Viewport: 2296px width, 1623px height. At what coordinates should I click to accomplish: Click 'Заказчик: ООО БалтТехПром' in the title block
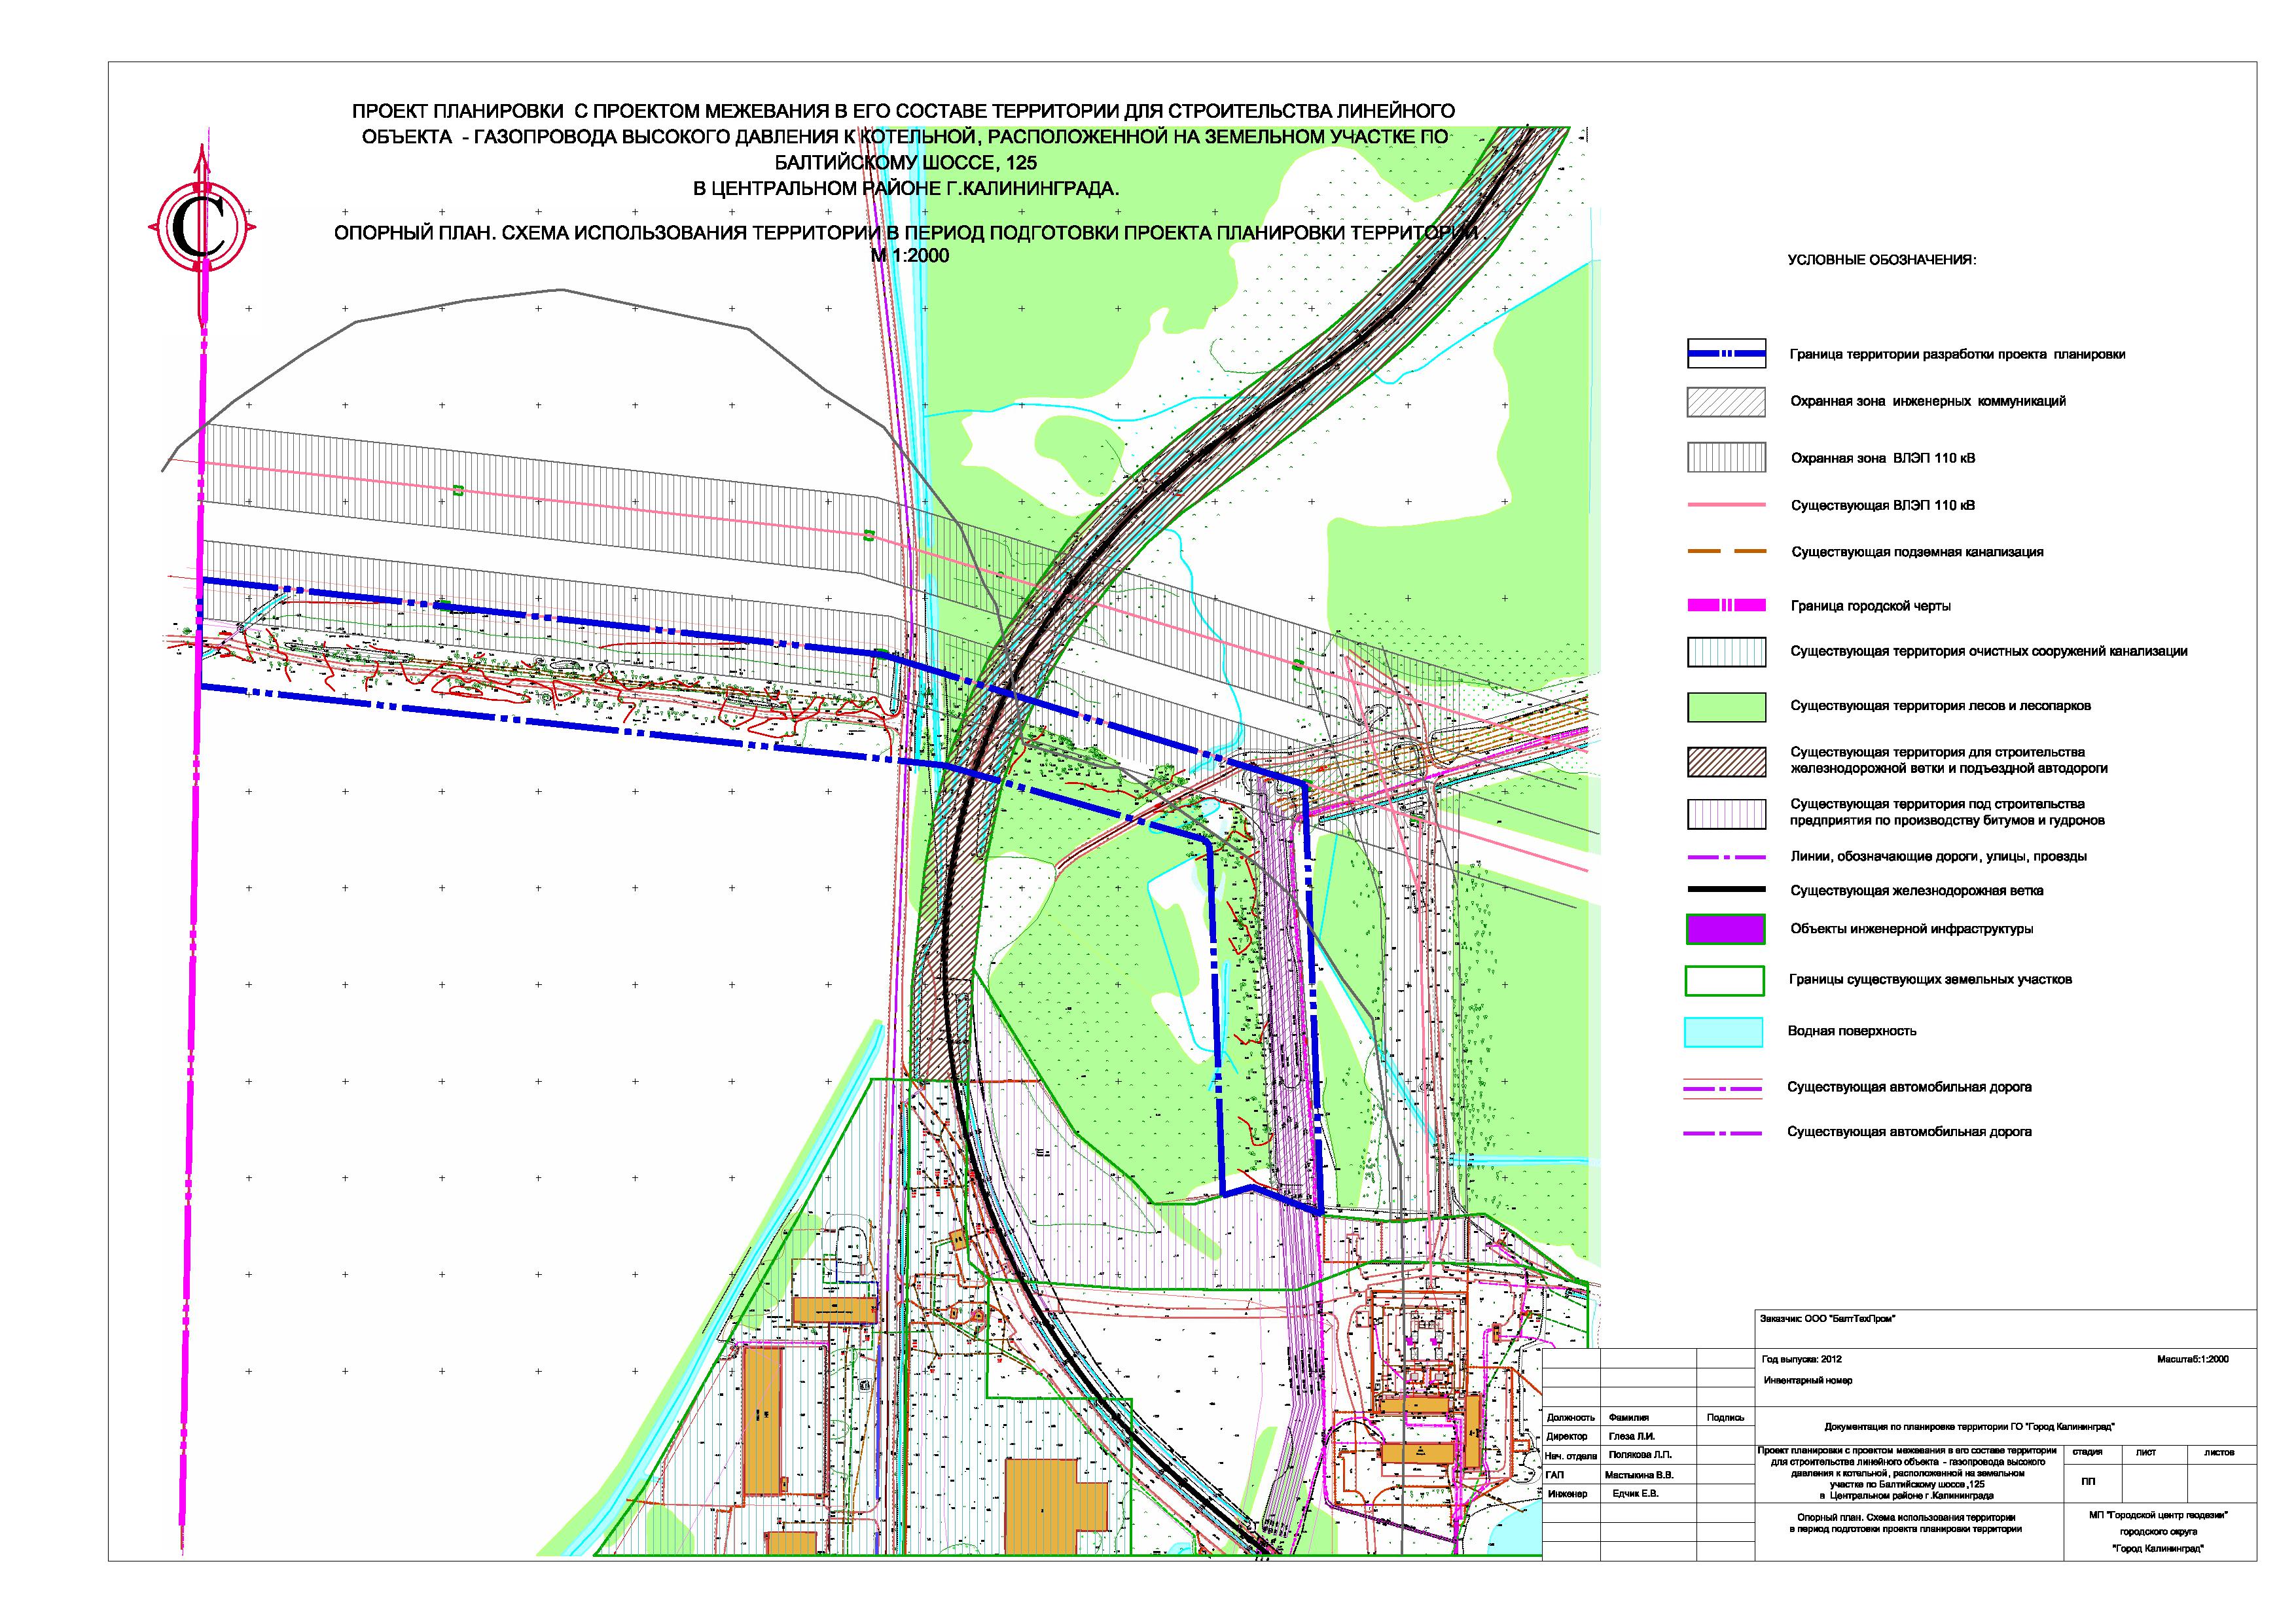click(1827, 1319)
